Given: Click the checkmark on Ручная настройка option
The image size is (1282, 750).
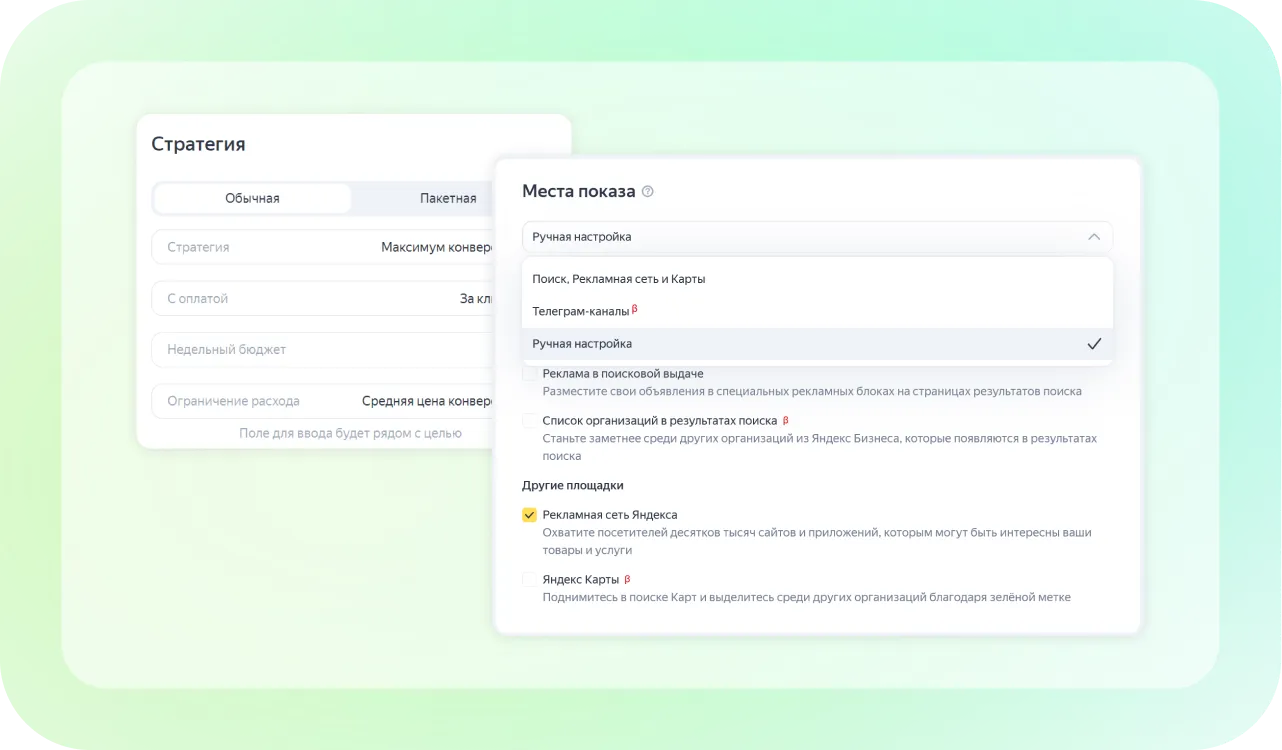Looking at the screenshot, I should [x=1093, y=344].
